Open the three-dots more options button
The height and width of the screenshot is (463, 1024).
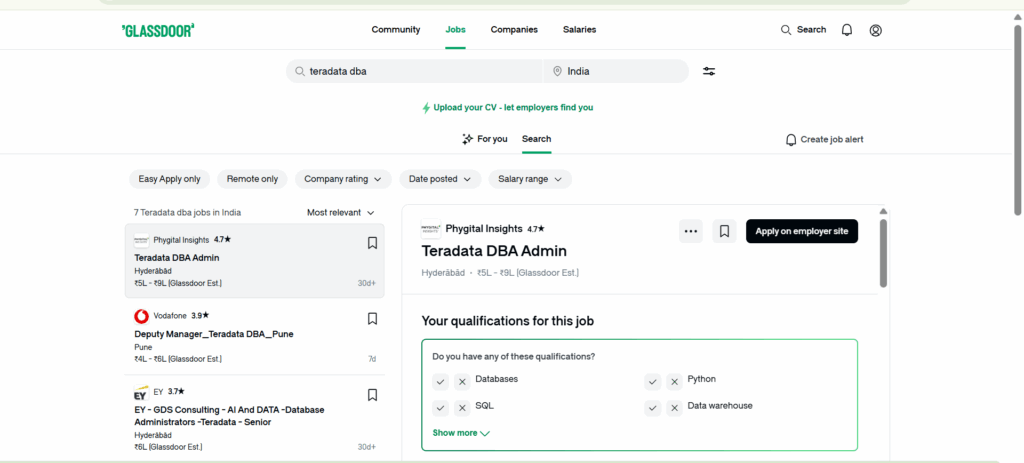tap(691, 231)
